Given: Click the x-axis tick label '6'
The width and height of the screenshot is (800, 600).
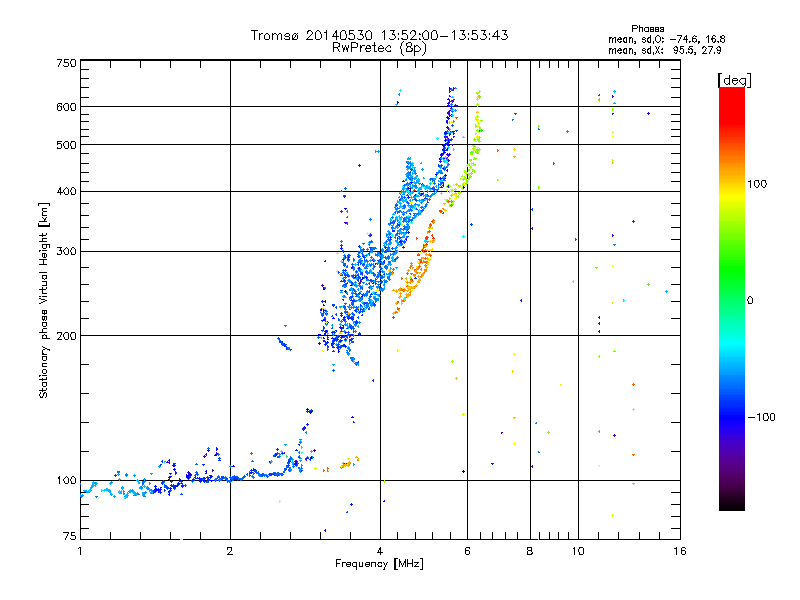Looking at the screenshot, I should (x=467, y=551).
